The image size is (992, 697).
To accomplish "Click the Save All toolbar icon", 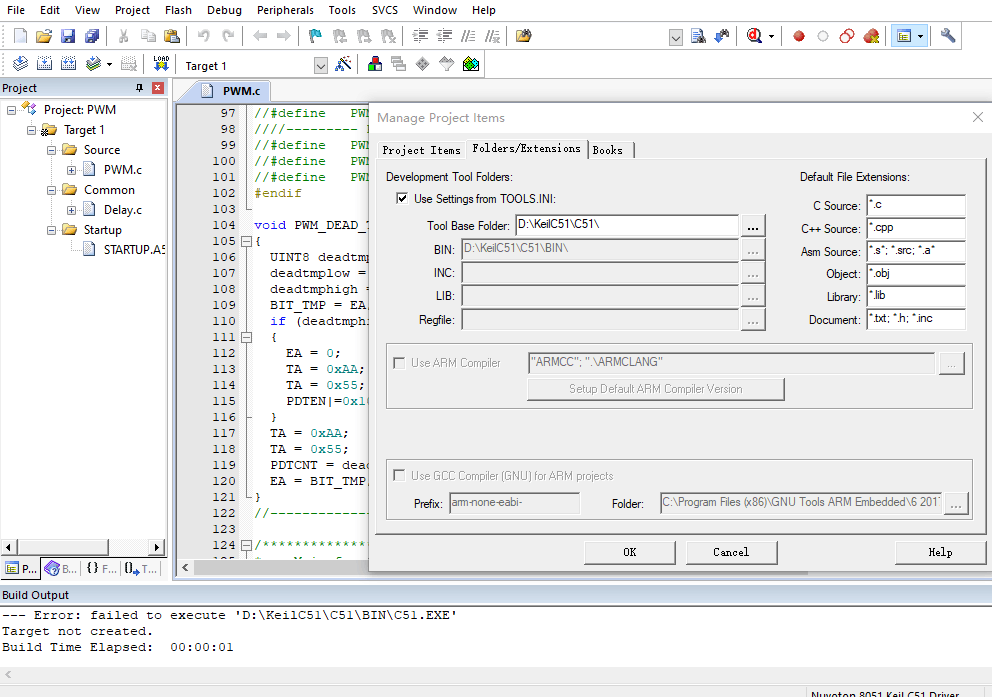I will point(92,36).
